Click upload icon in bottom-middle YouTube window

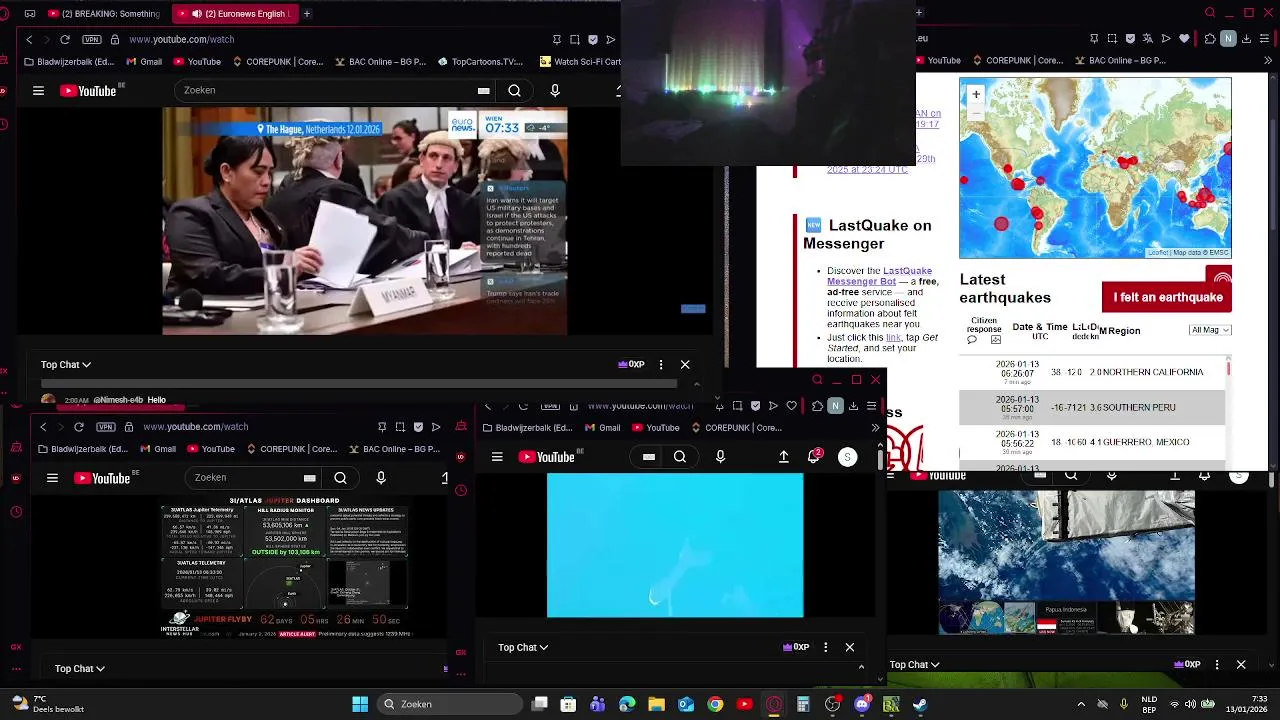point(783,457)
